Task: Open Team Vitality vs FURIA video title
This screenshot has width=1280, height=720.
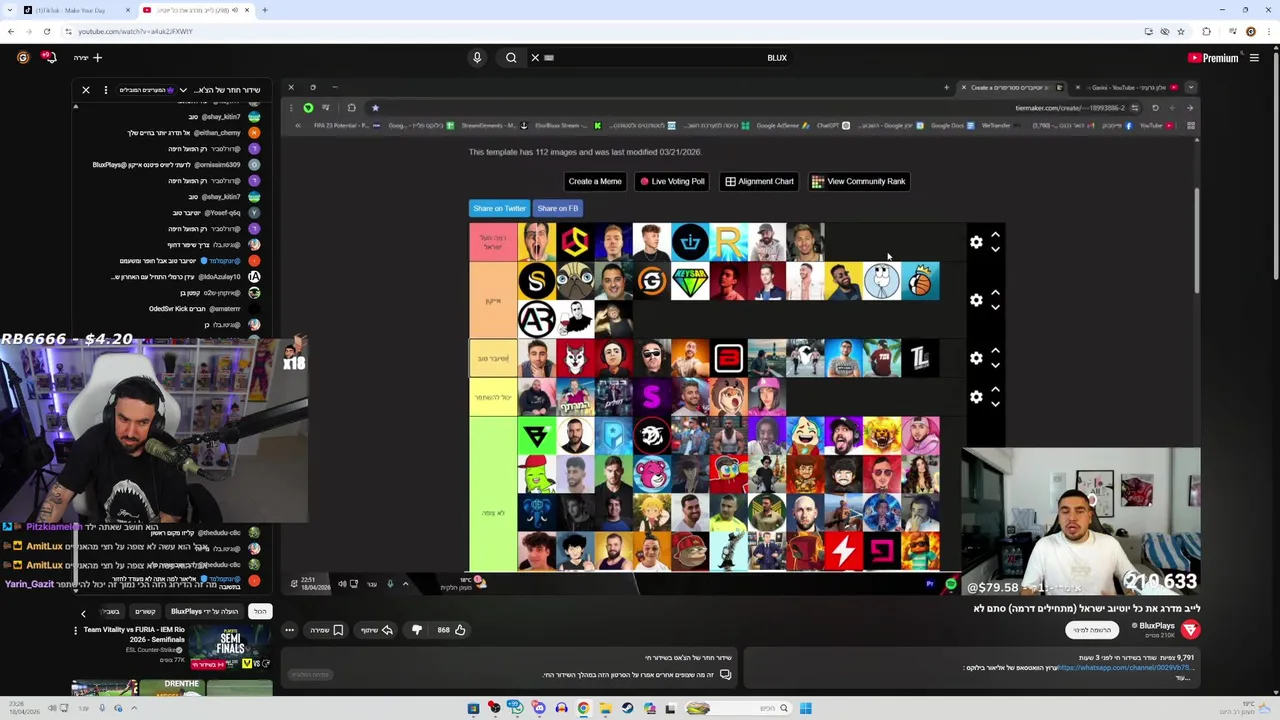Action: pyautogui.click(x=134, y=635)
